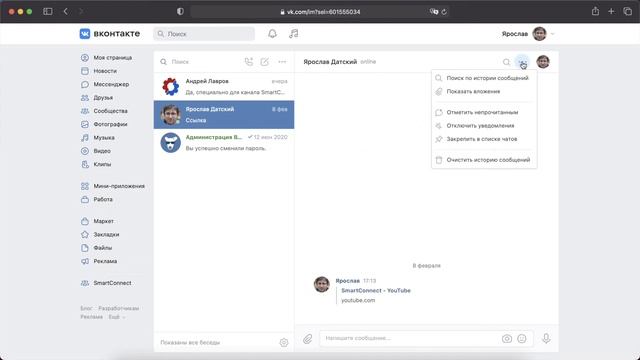
Task: Click the Файлы sidebar icon
Action: (x=84, y=248)
